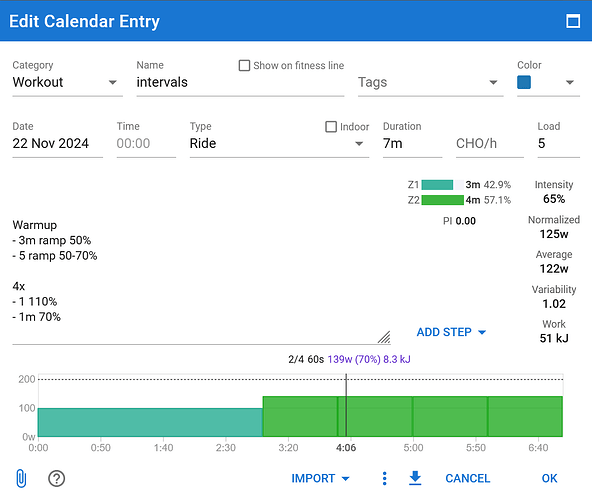Viewport: 592px width, 500px height.
Task: Confirm with the OK button
Action: tap(549, 478)
